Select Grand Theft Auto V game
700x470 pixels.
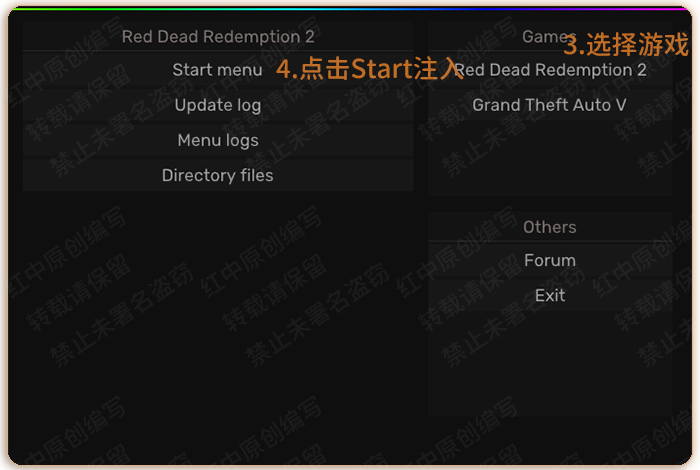pyautogui.click(x=550, y=105)
